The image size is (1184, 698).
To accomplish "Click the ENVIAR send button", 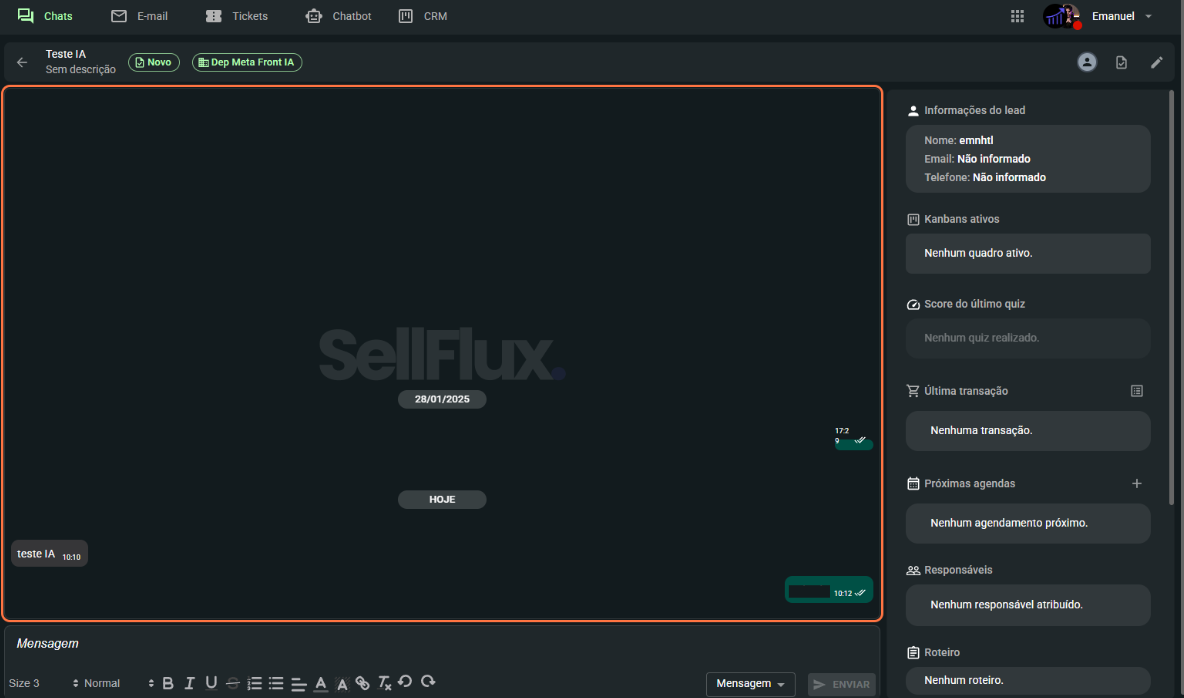I will [841, 684].
